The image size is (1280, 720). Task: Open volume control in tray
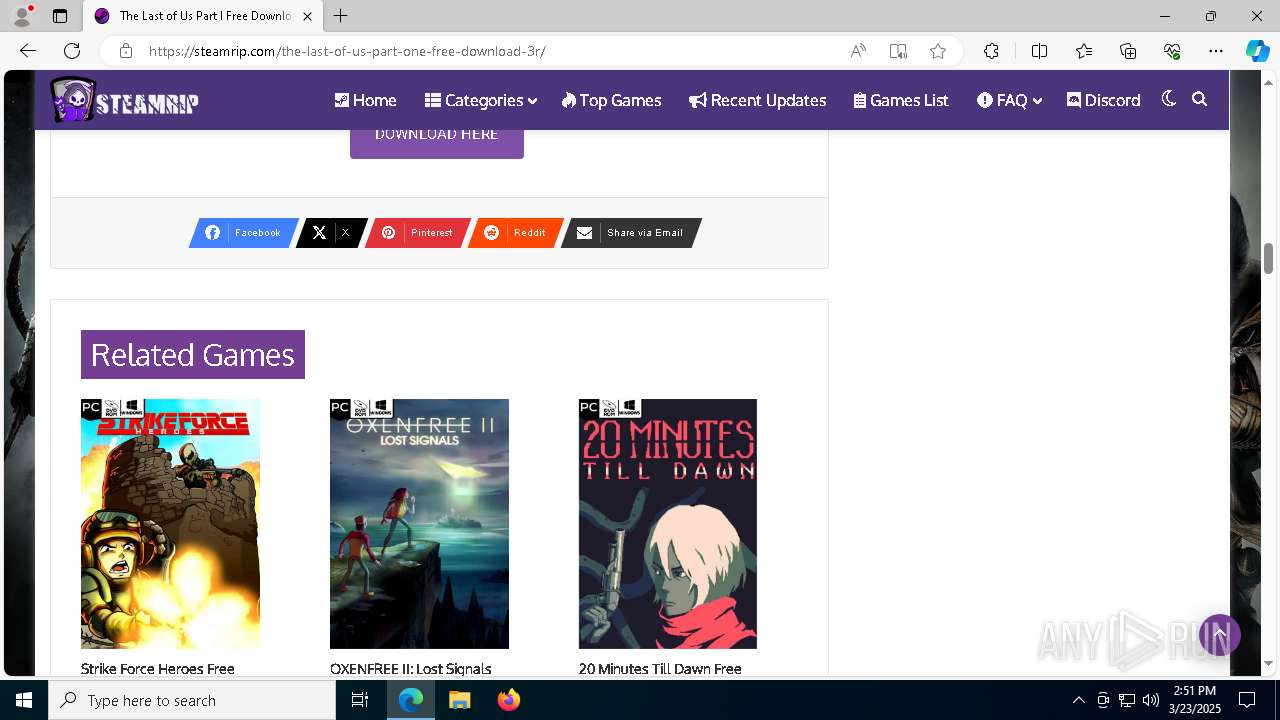point(1151,700)
